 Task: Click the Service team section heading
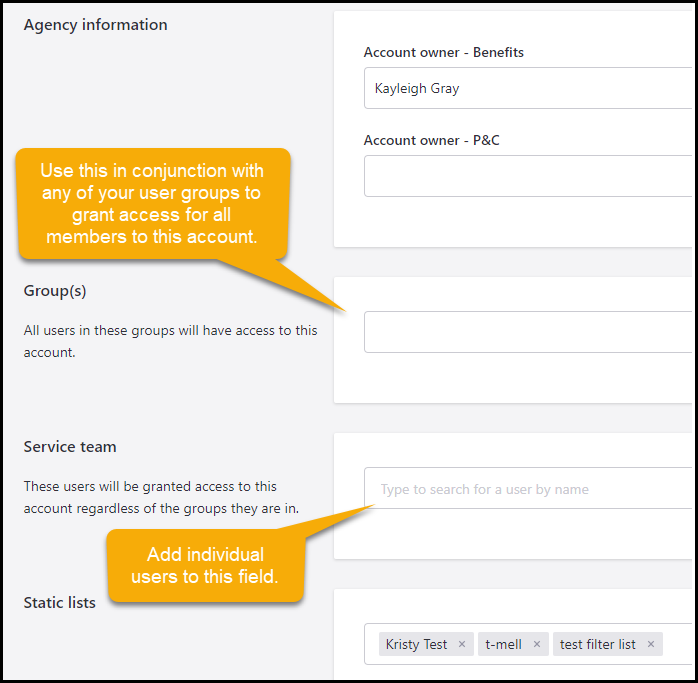(70, 447)
